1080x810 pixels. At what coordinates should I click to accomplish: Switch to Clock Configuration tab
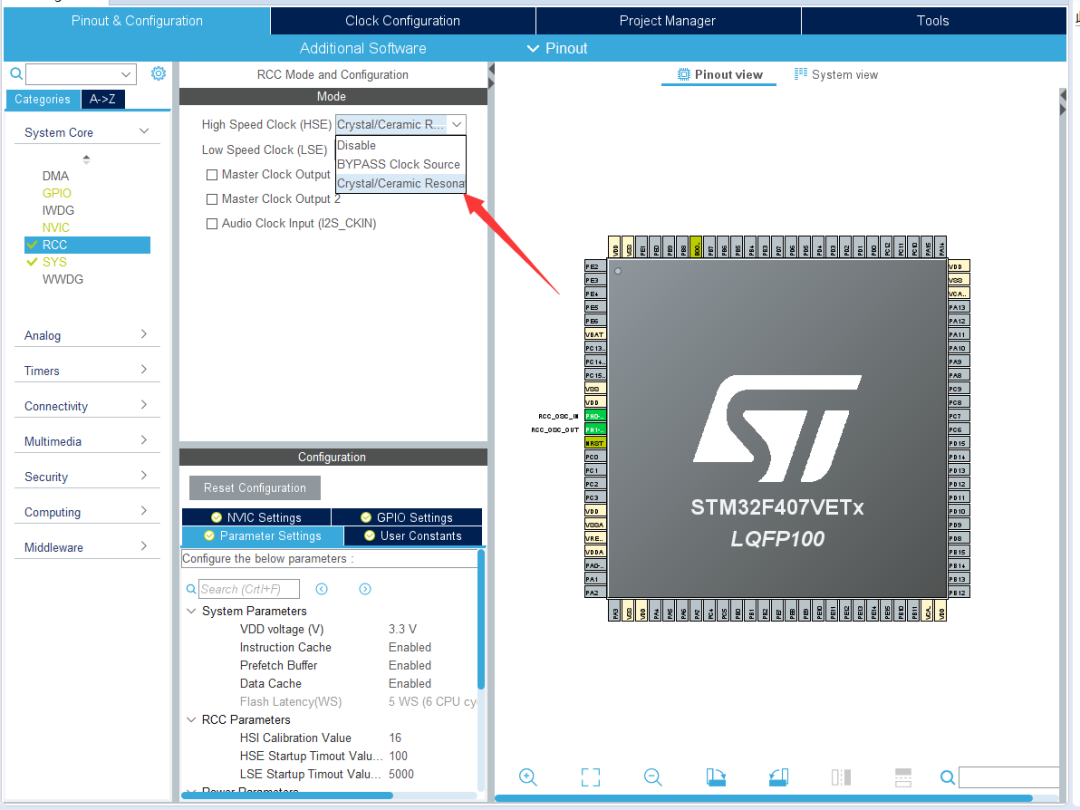click(402, 21)
